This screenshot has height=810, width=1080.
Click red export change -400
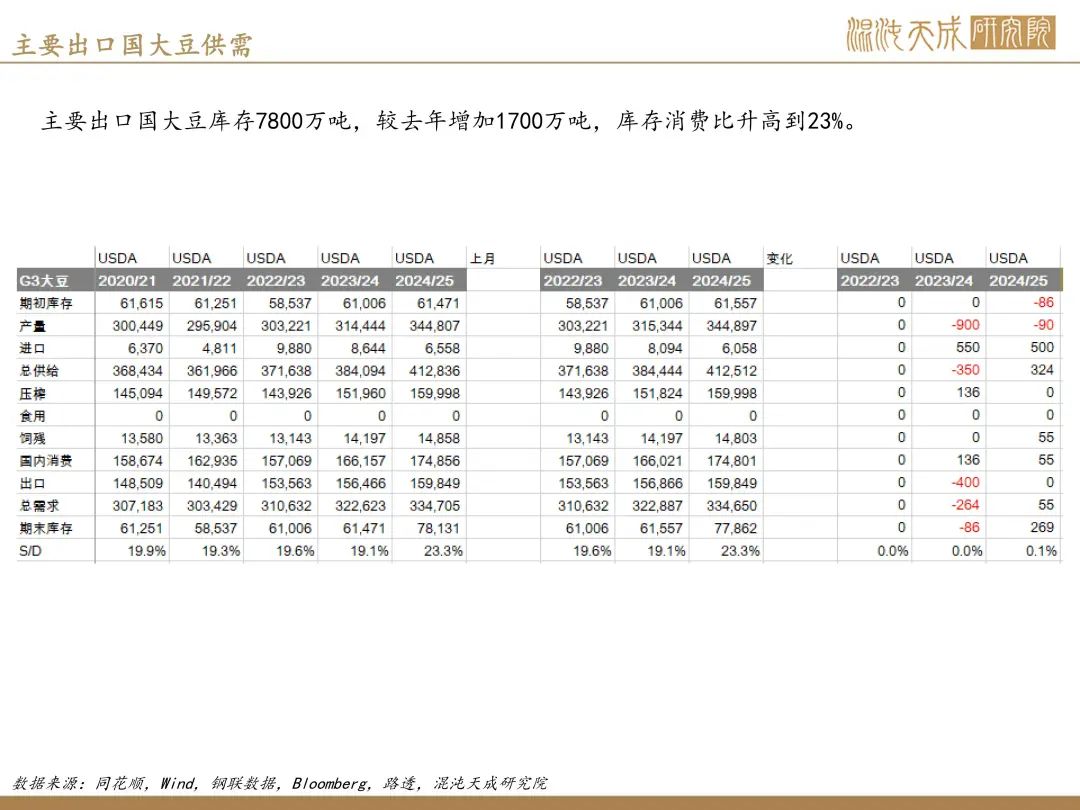[965, 482]
